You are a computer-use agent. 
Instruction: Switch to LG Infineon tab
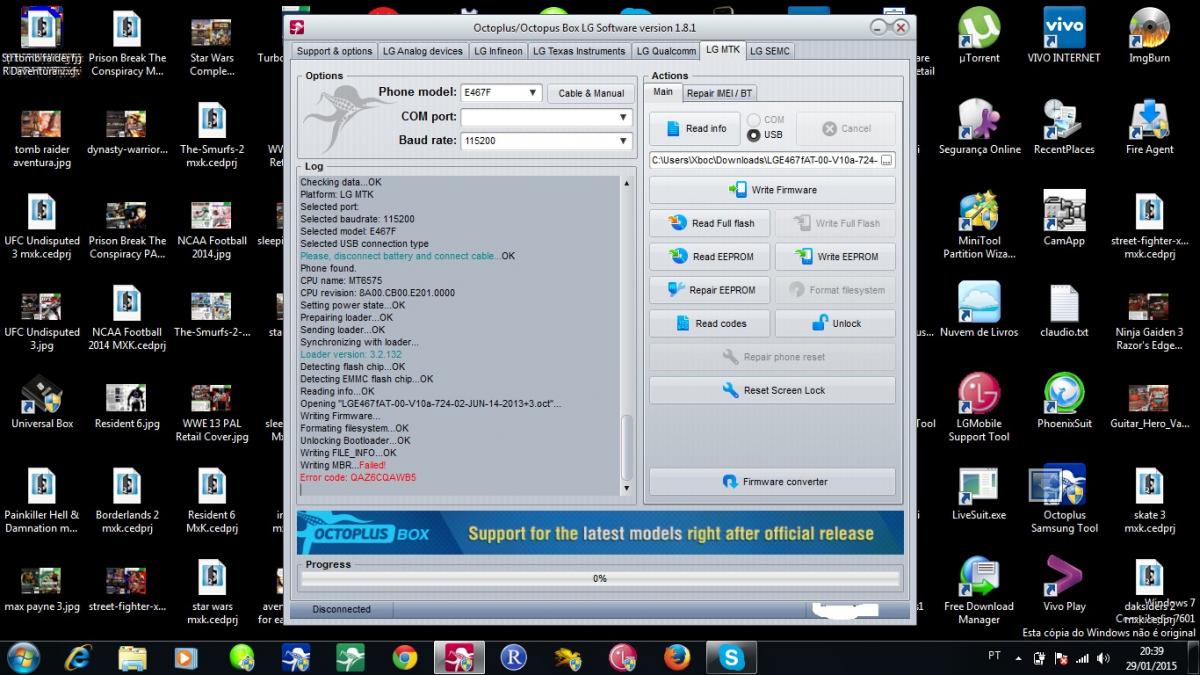click(498, 51)
